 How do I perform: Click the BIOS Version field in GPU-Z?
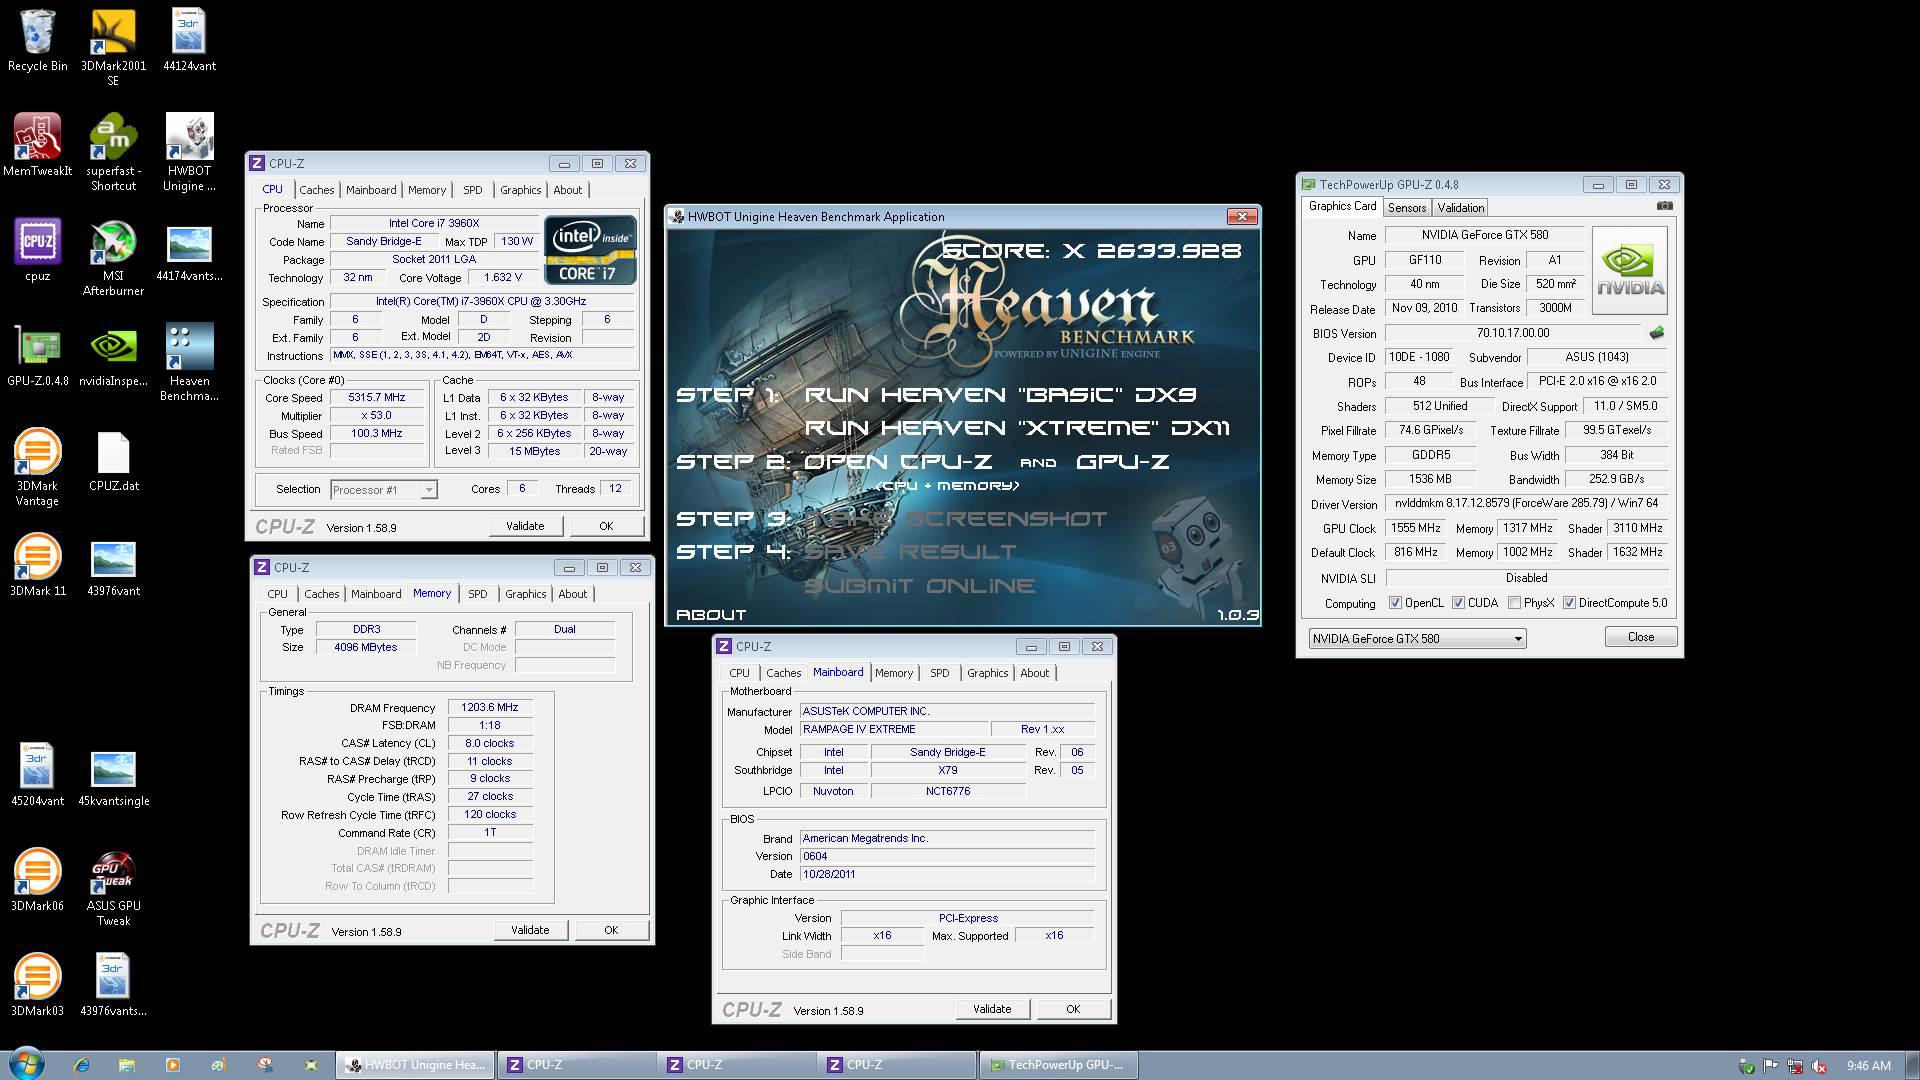point(1513,333)
